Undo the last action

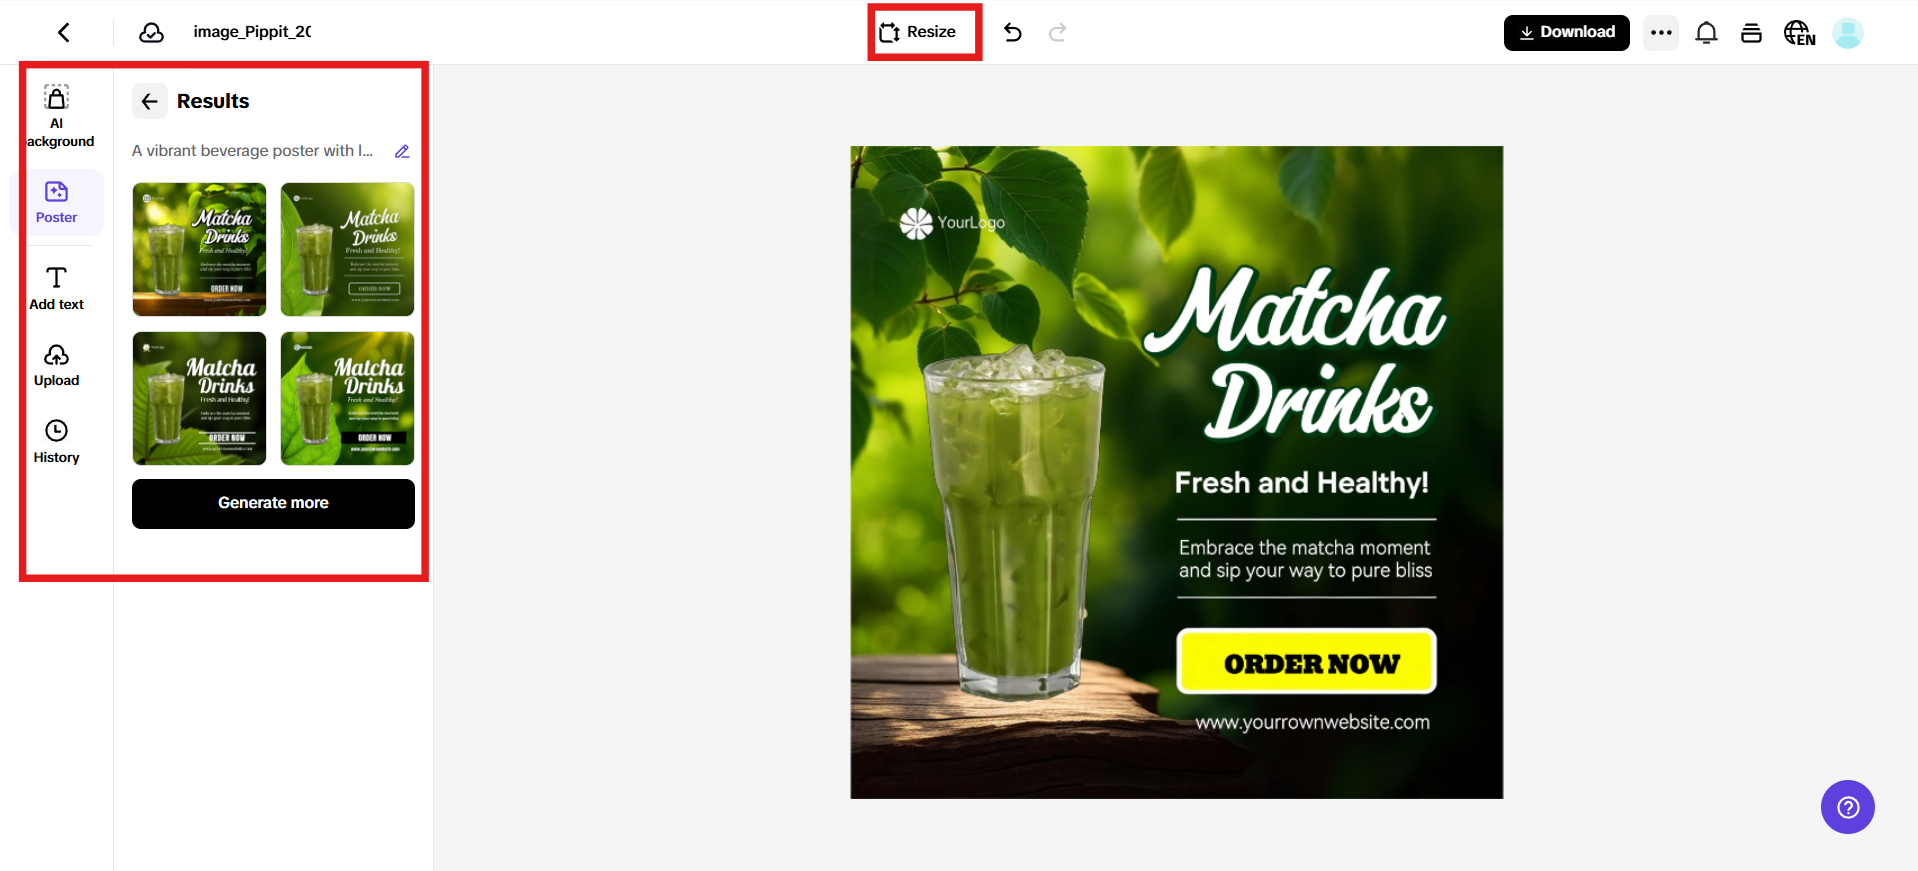click(1013, 32)
